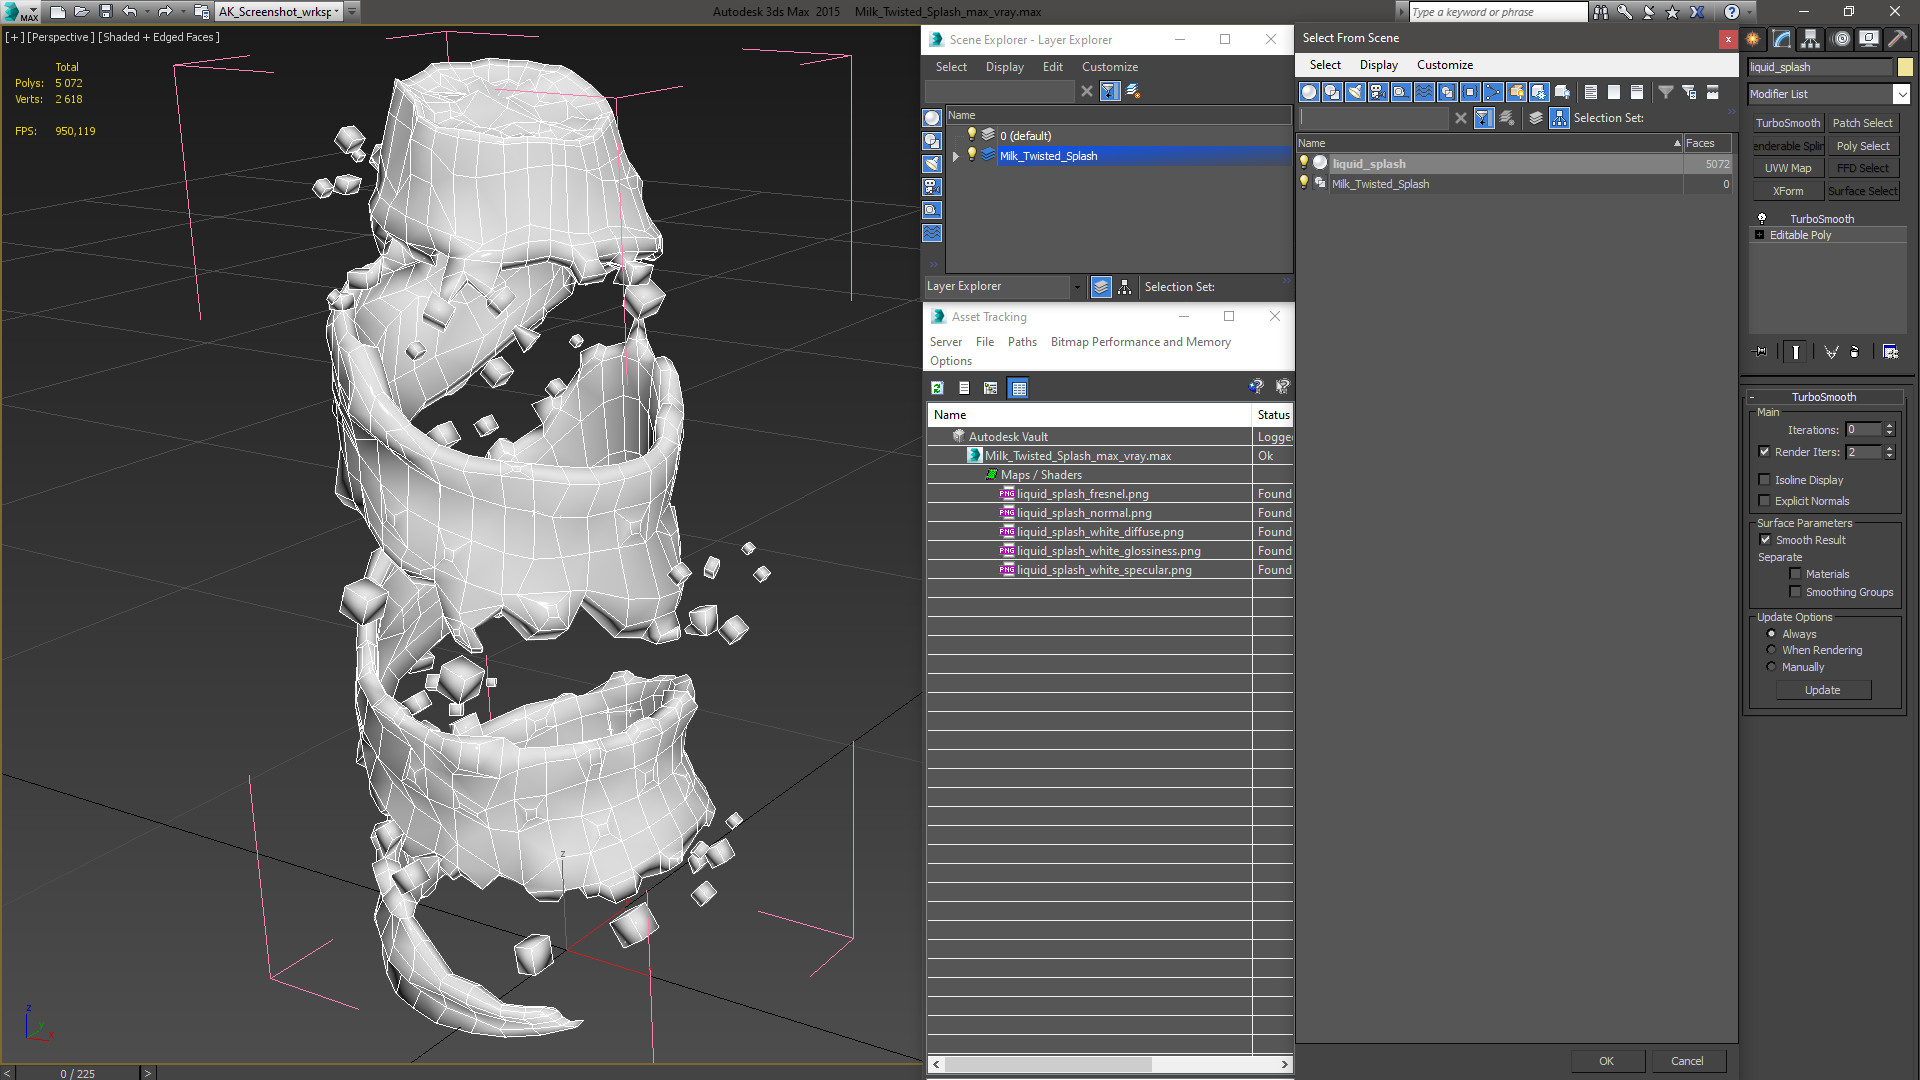The image size is (1920, 1080).
Task: Toggle Display Cameras filter in Select From Scene
Action: 1378,92
